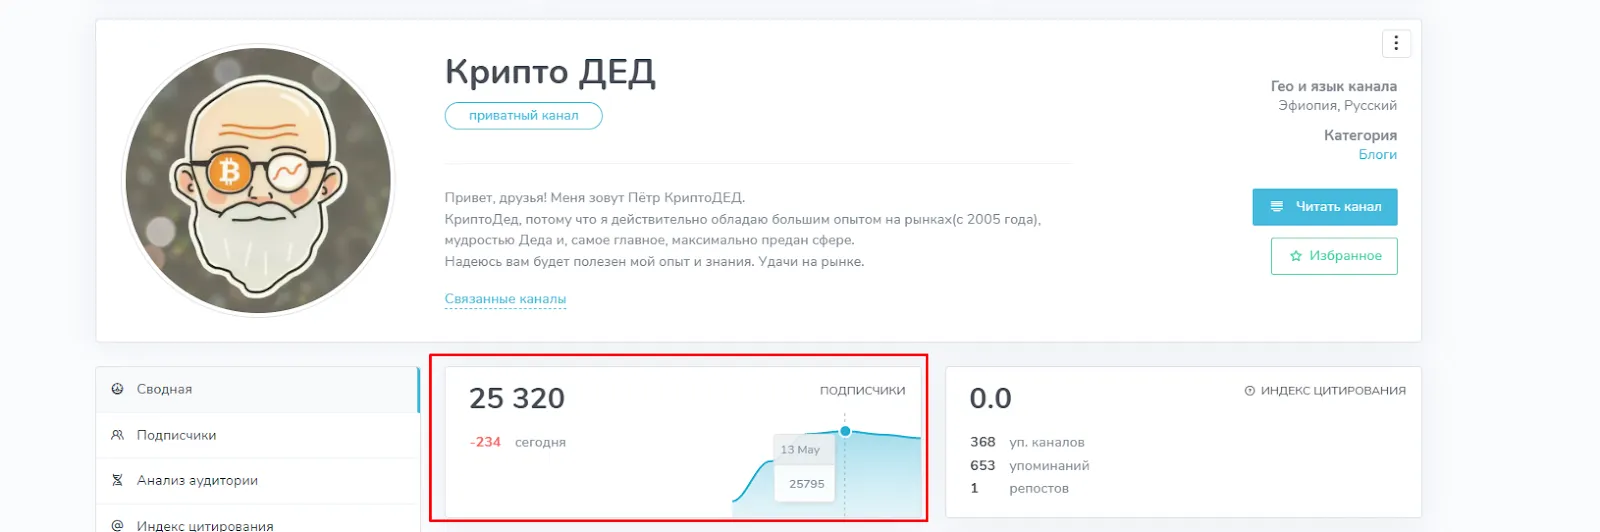The image size is (1600, 532).
Task: Click the Подписчики people icon
Action: click(x=117, y=435)
